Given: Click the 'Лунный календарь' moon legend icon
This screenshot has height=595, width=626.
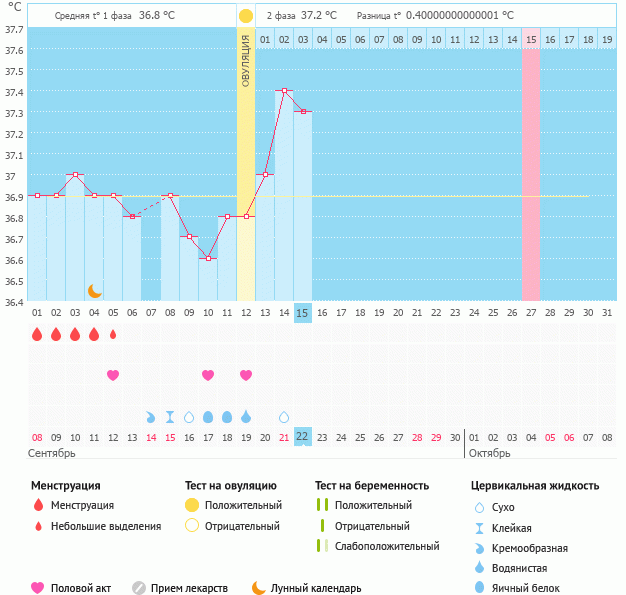Looking at the screenshot, I should pos(259,588).
